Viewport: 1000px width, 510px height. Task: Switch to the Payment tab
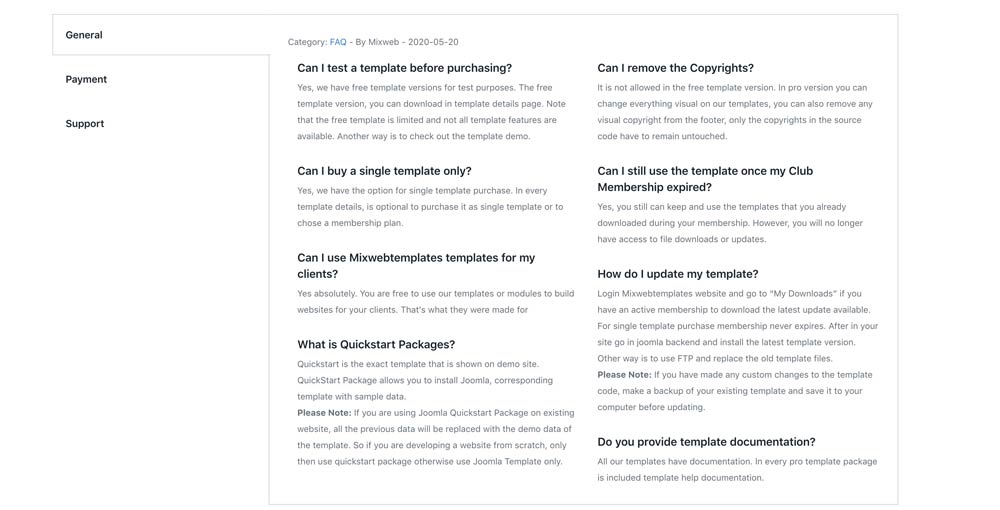click(86, 79)
